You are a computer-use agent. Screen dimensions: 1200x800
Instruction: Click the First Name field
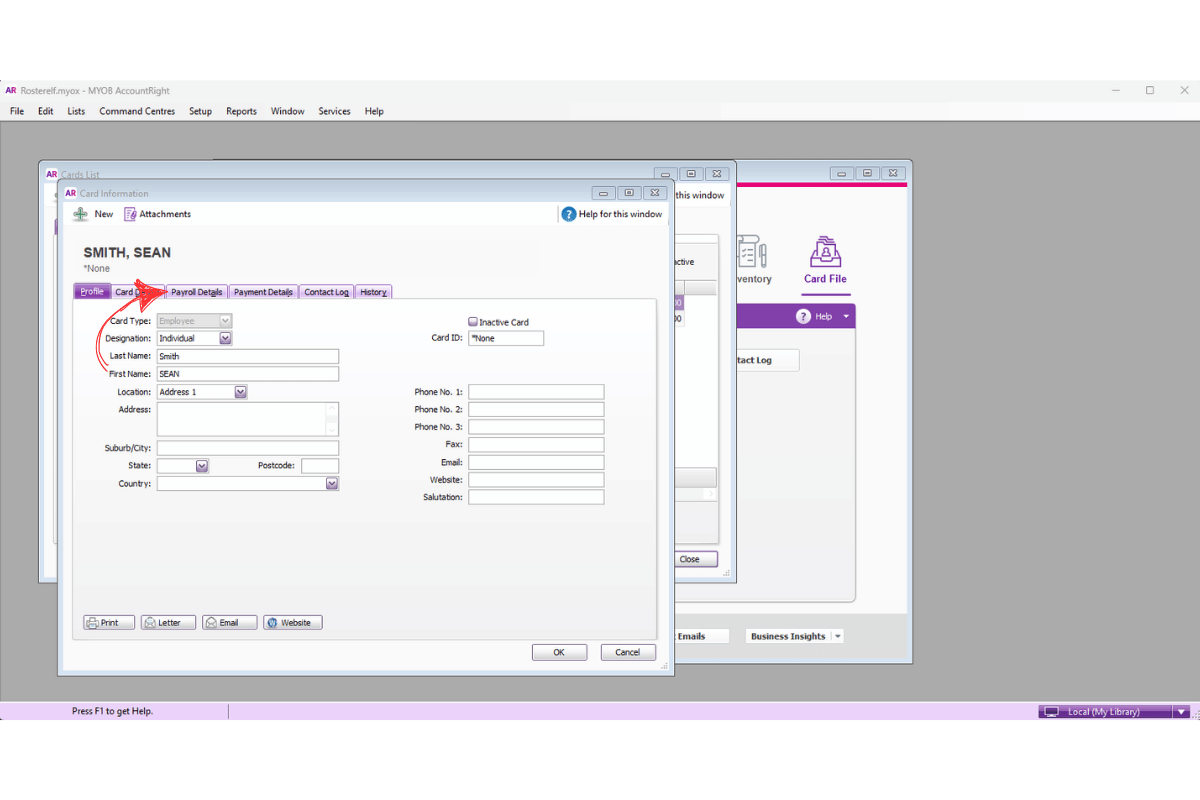coord(248,374)
